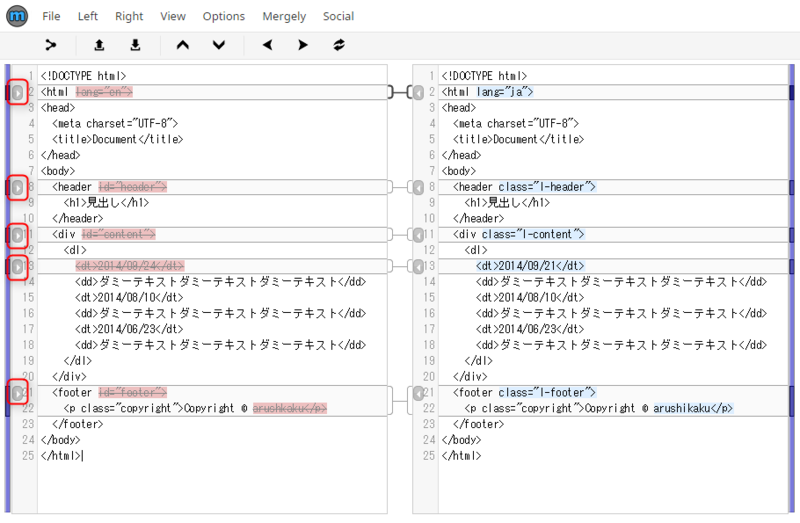Click the download (save .diff) toolbar icon
Viewport: 800px width, 523px height.
pyautogui.click(x=135, y=45)
